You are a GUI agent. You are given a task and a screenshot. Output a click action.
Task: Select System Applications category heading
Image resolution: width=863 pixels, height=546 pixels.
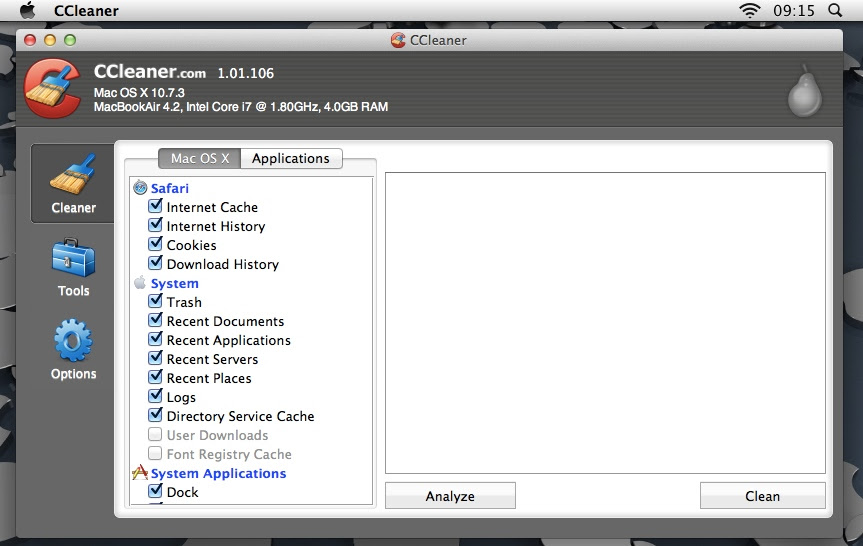219,473
